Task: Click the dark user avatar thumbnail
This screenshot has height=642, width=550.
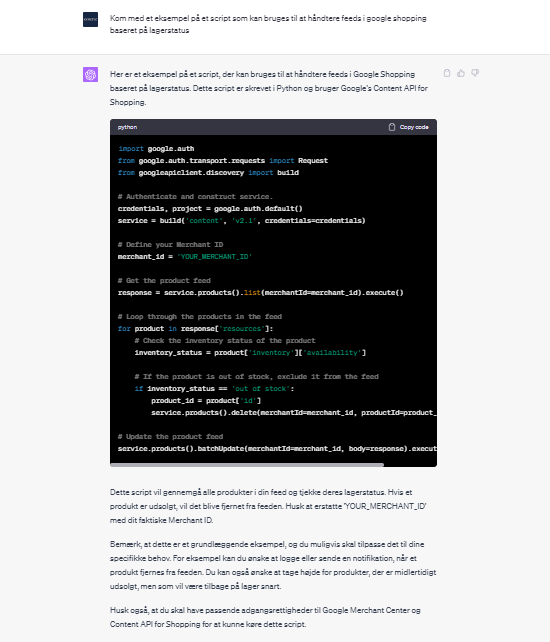Action: (91, 19)
